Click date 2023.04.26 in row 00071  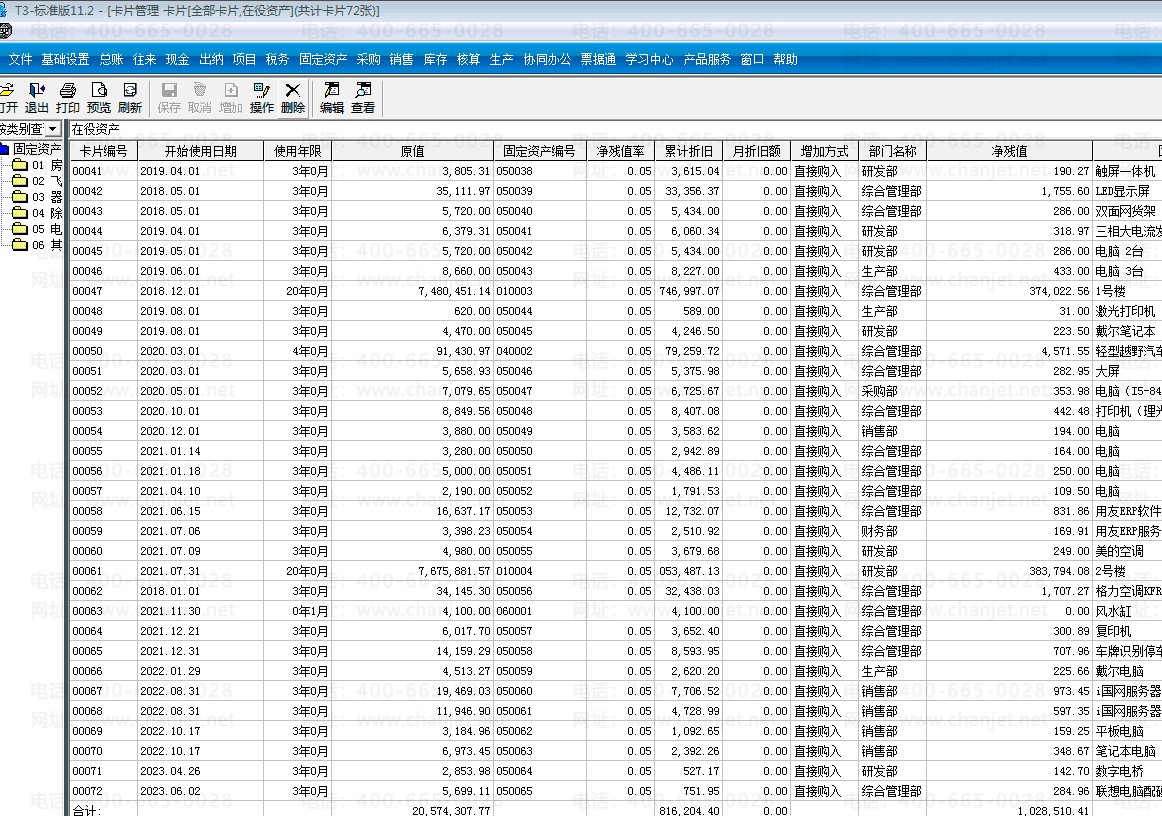pyautogui.click(x=200, y=772)
